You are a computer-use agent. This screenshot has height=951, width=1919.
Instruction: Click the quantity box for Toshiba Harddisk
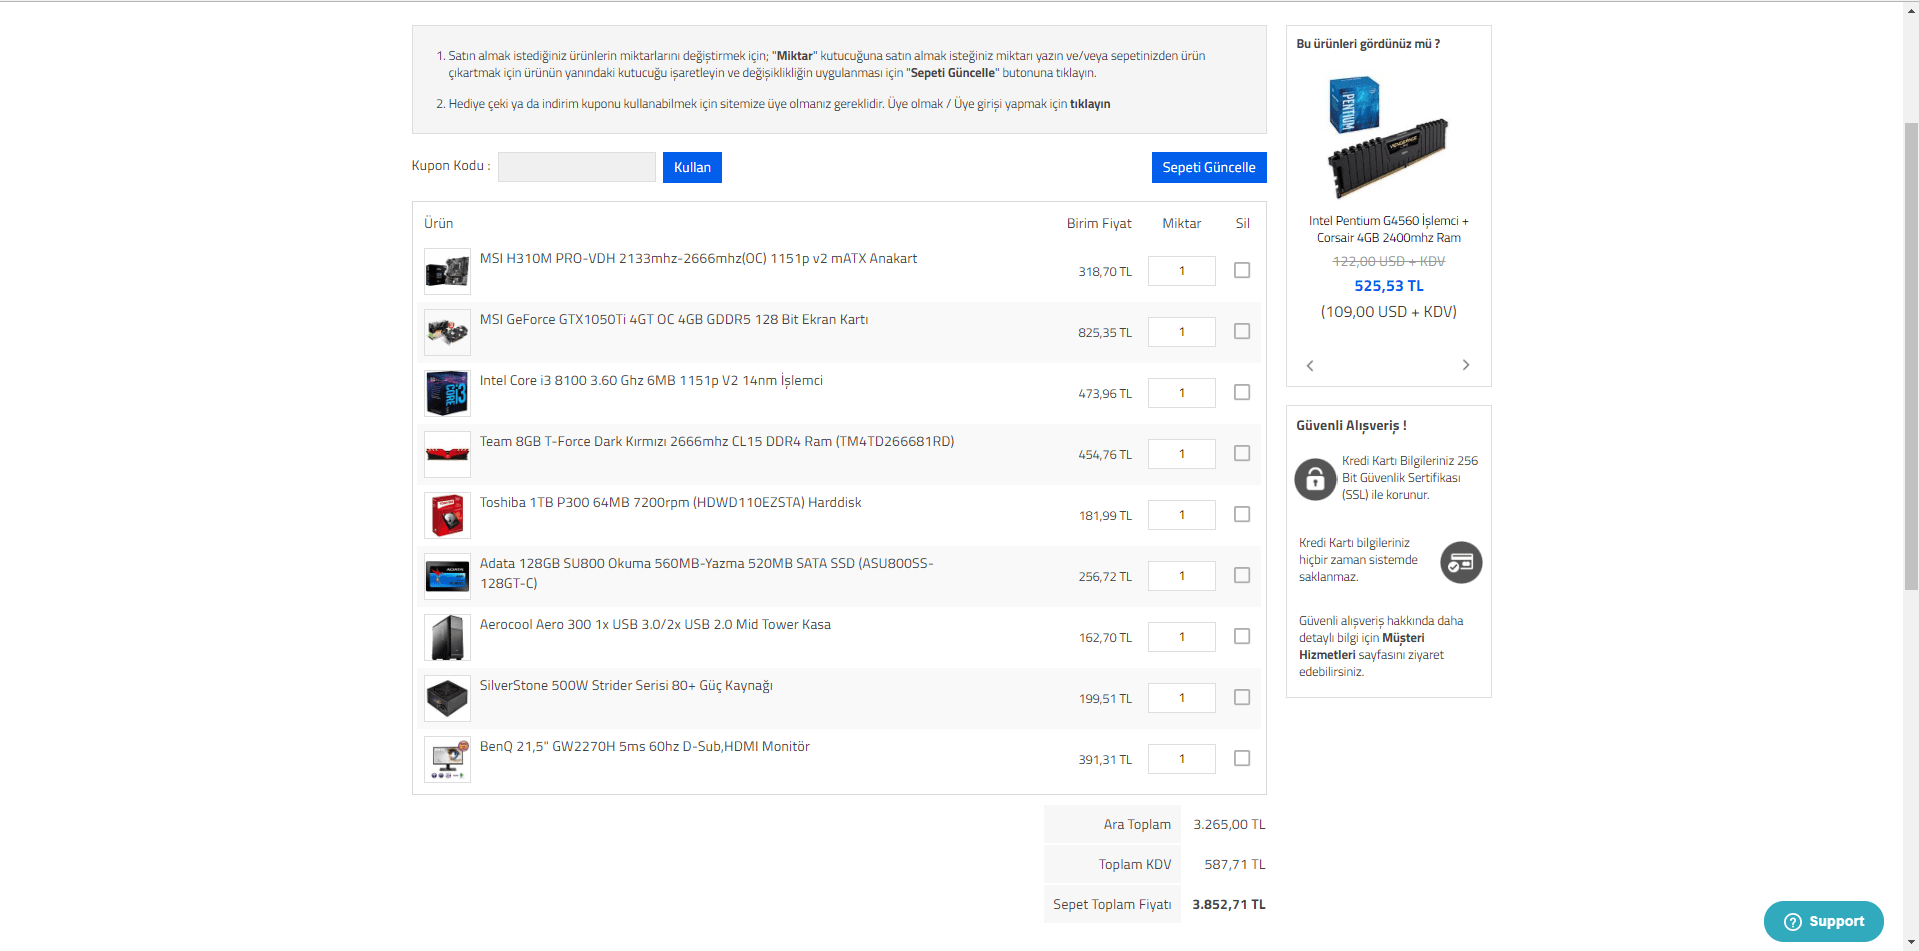[1182, 515]
